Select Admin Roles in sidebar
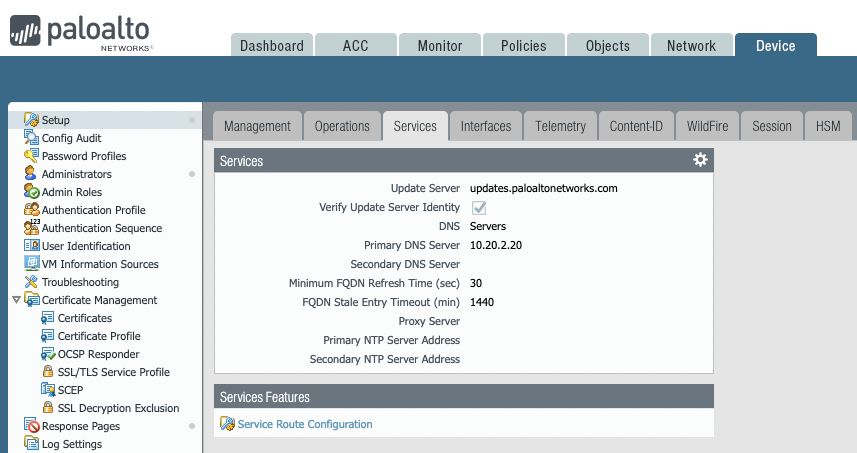The width and height of the screenshot is (857, 453). tap(72, 192)
